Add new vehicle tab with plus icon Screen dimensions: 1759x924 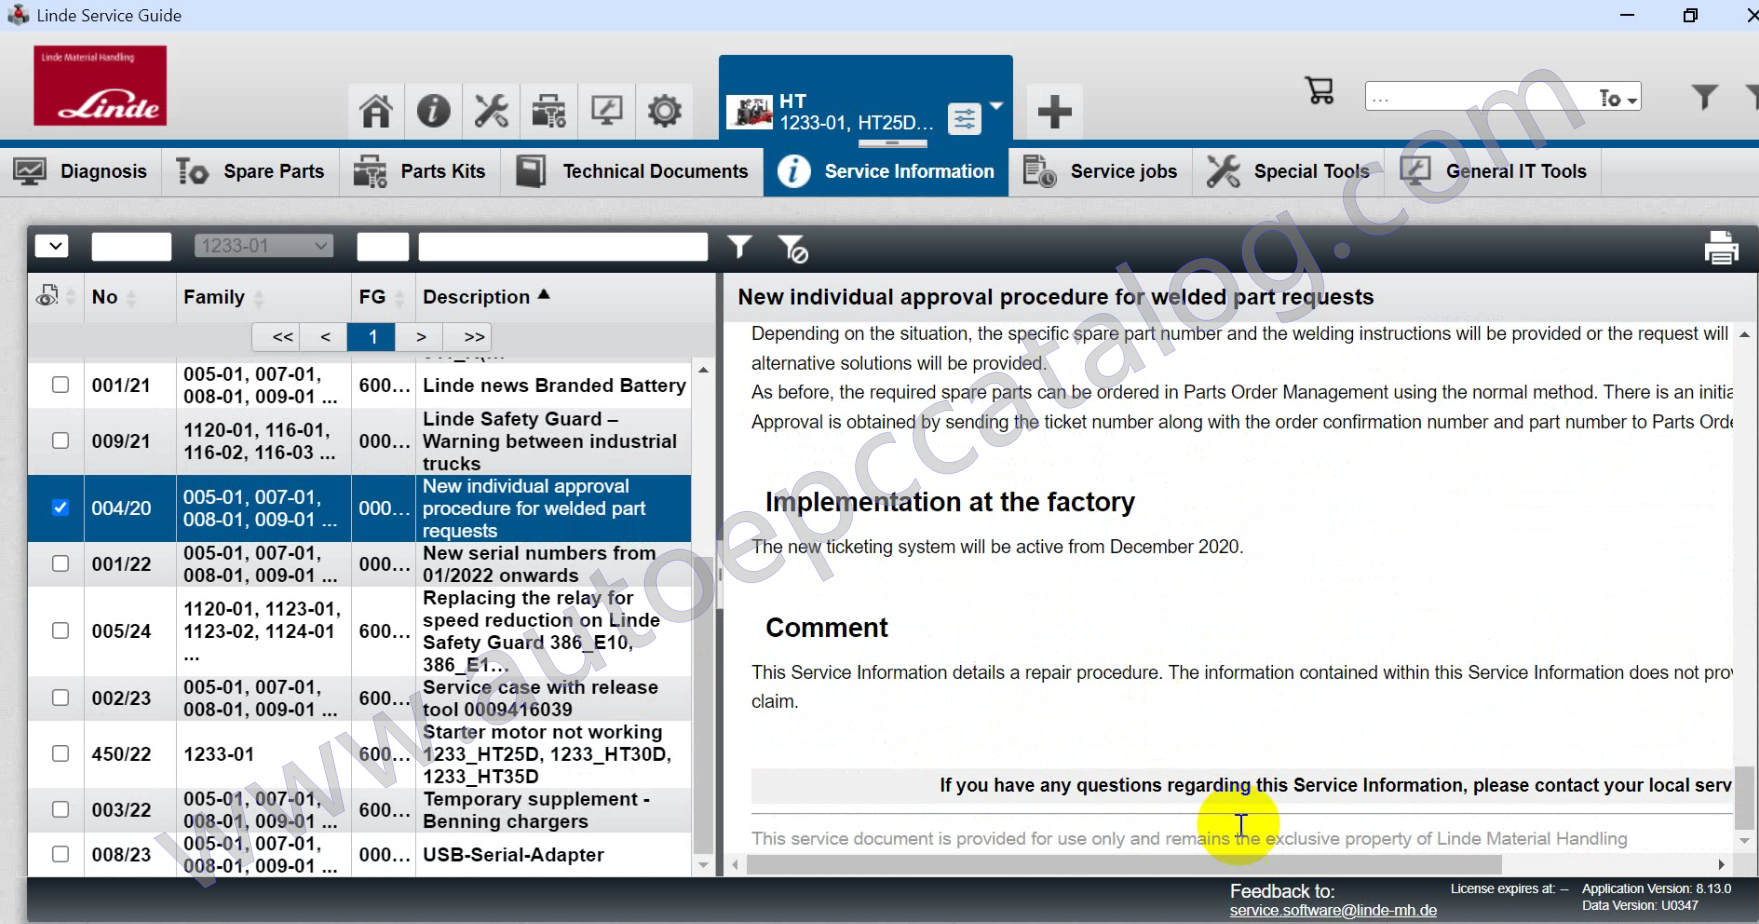coord(1054,111)
